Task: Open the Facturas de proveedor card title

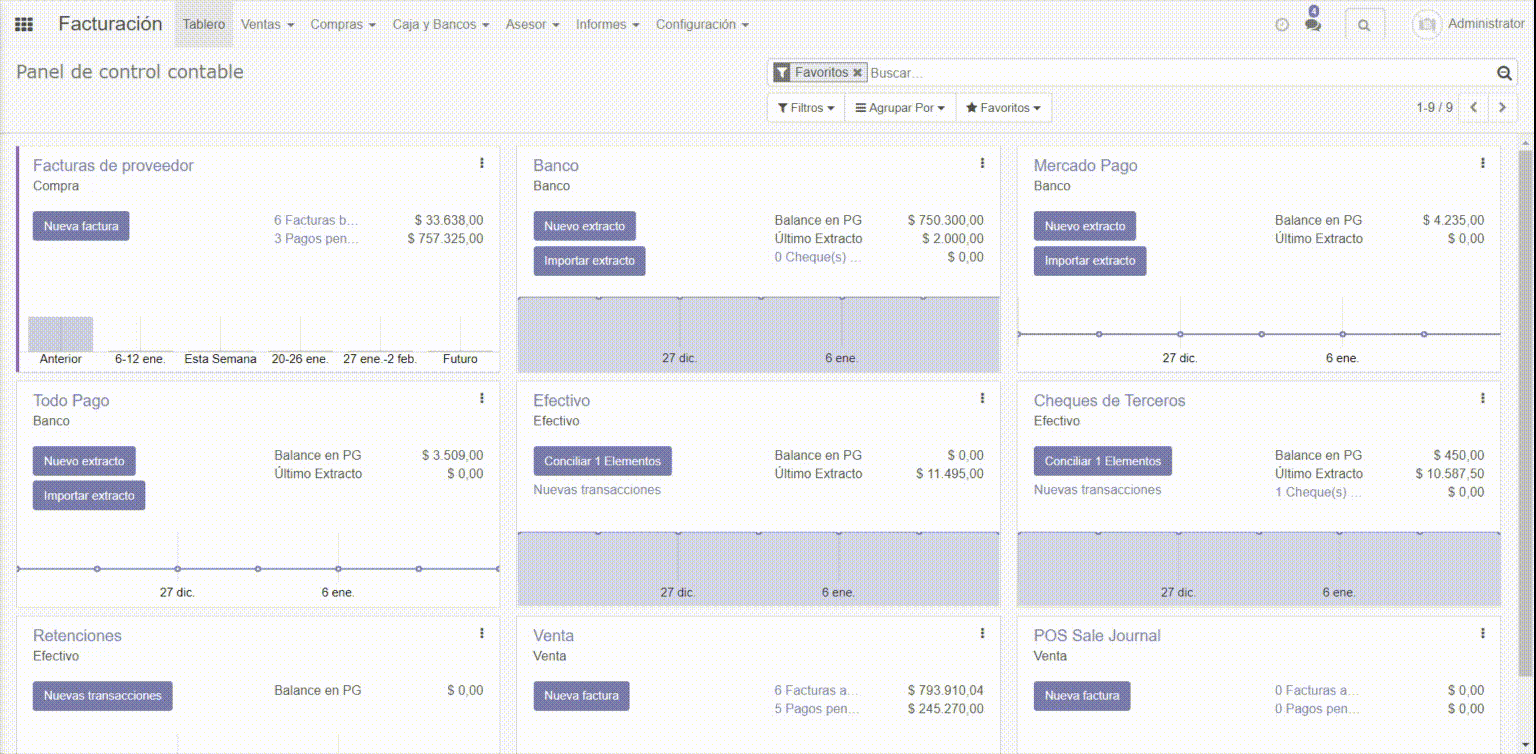Action: click(113, 165)
